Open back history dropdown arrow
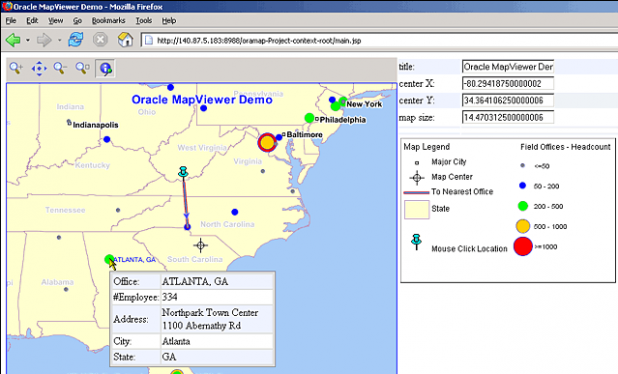This screenshot has width=618, height=374. 28,40
